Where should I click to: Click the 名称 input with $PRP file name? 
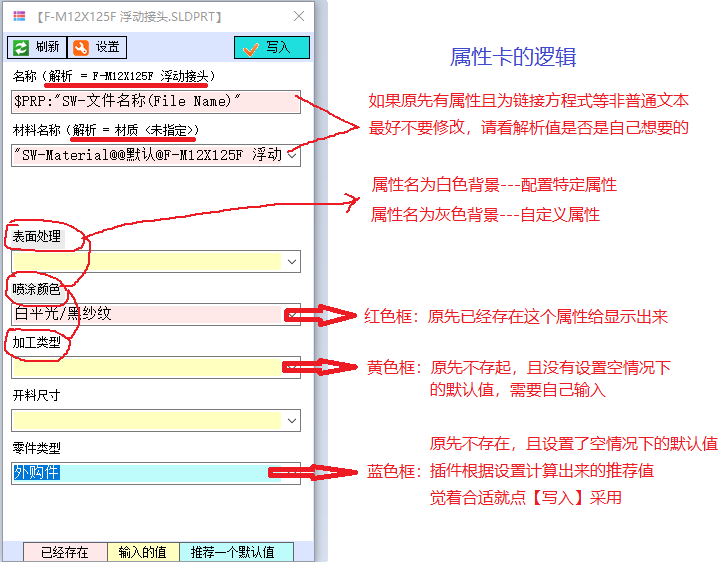156,102
